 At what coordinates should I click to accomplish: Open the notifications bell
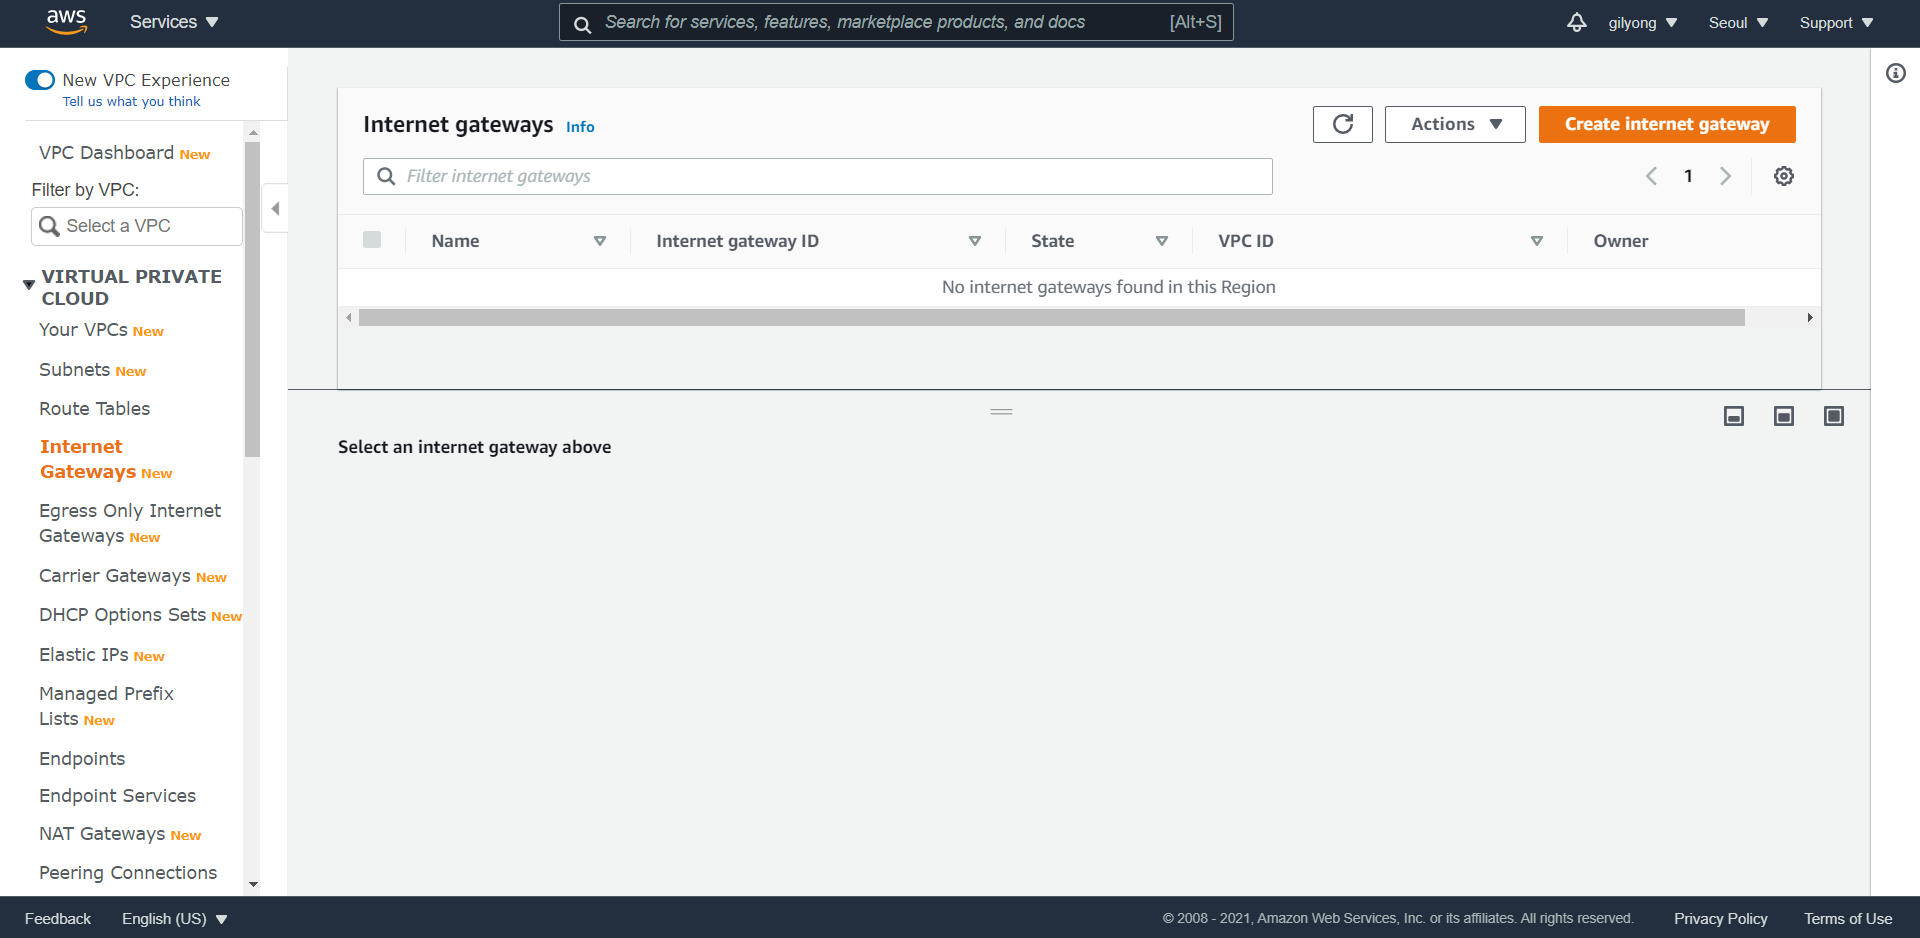pyautogui.click(x=1577, y=22)
